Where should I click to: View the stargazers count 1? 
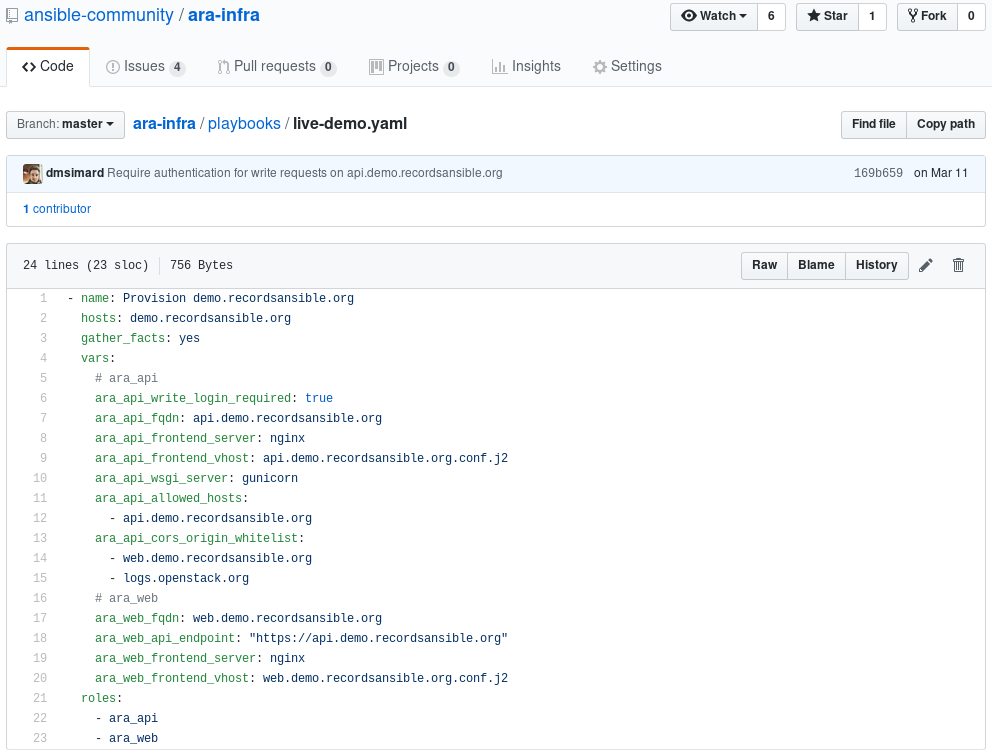(x=872, y=16)
